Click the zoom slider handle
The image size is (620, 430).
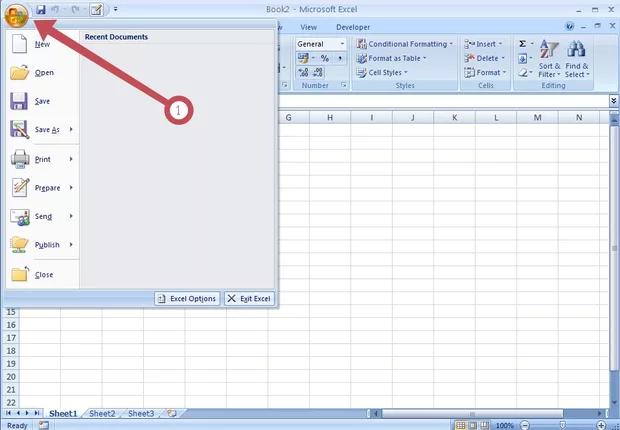click(x=562, y=426)
